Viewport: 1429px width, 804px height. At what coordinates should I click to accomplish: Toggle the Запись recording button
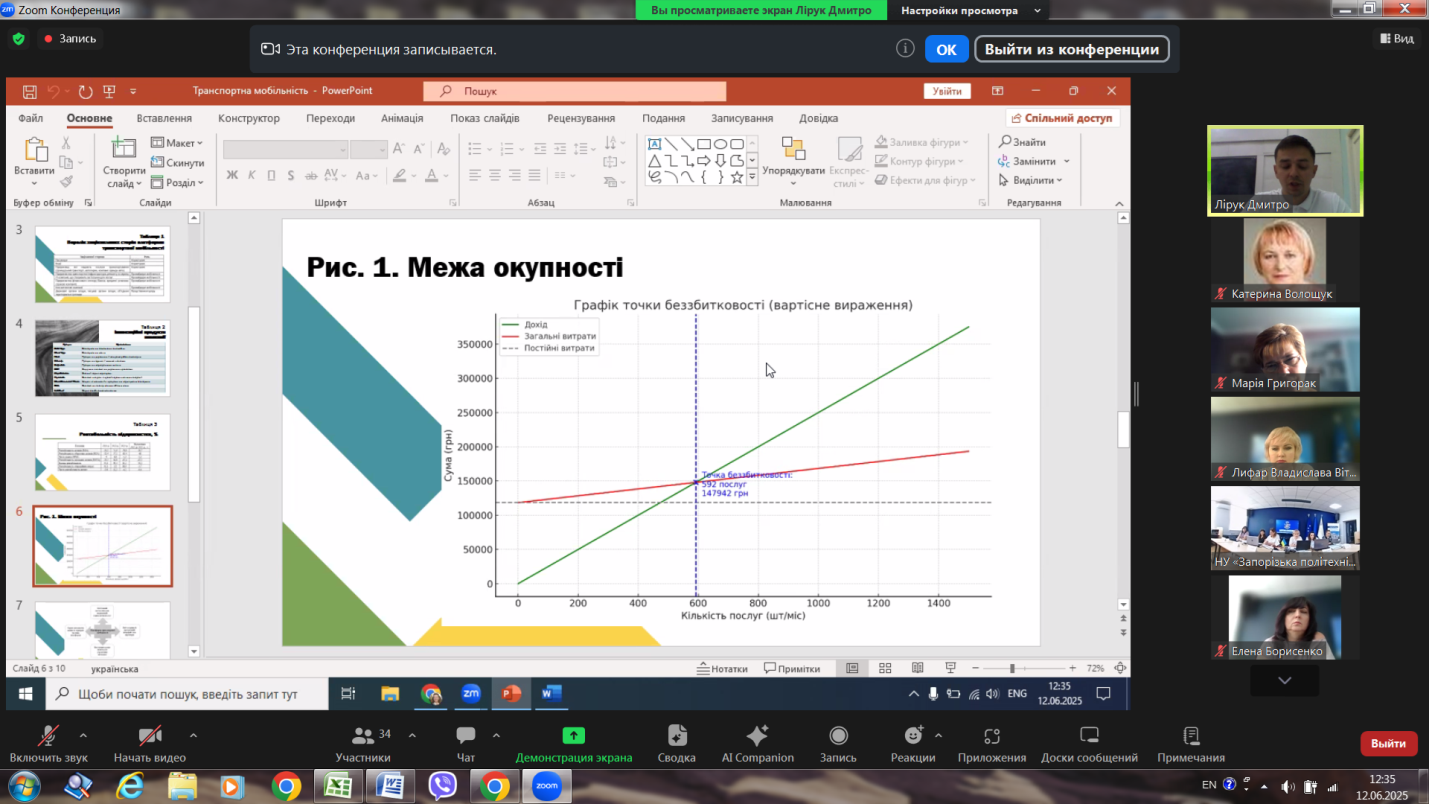[x=838, y=736]
